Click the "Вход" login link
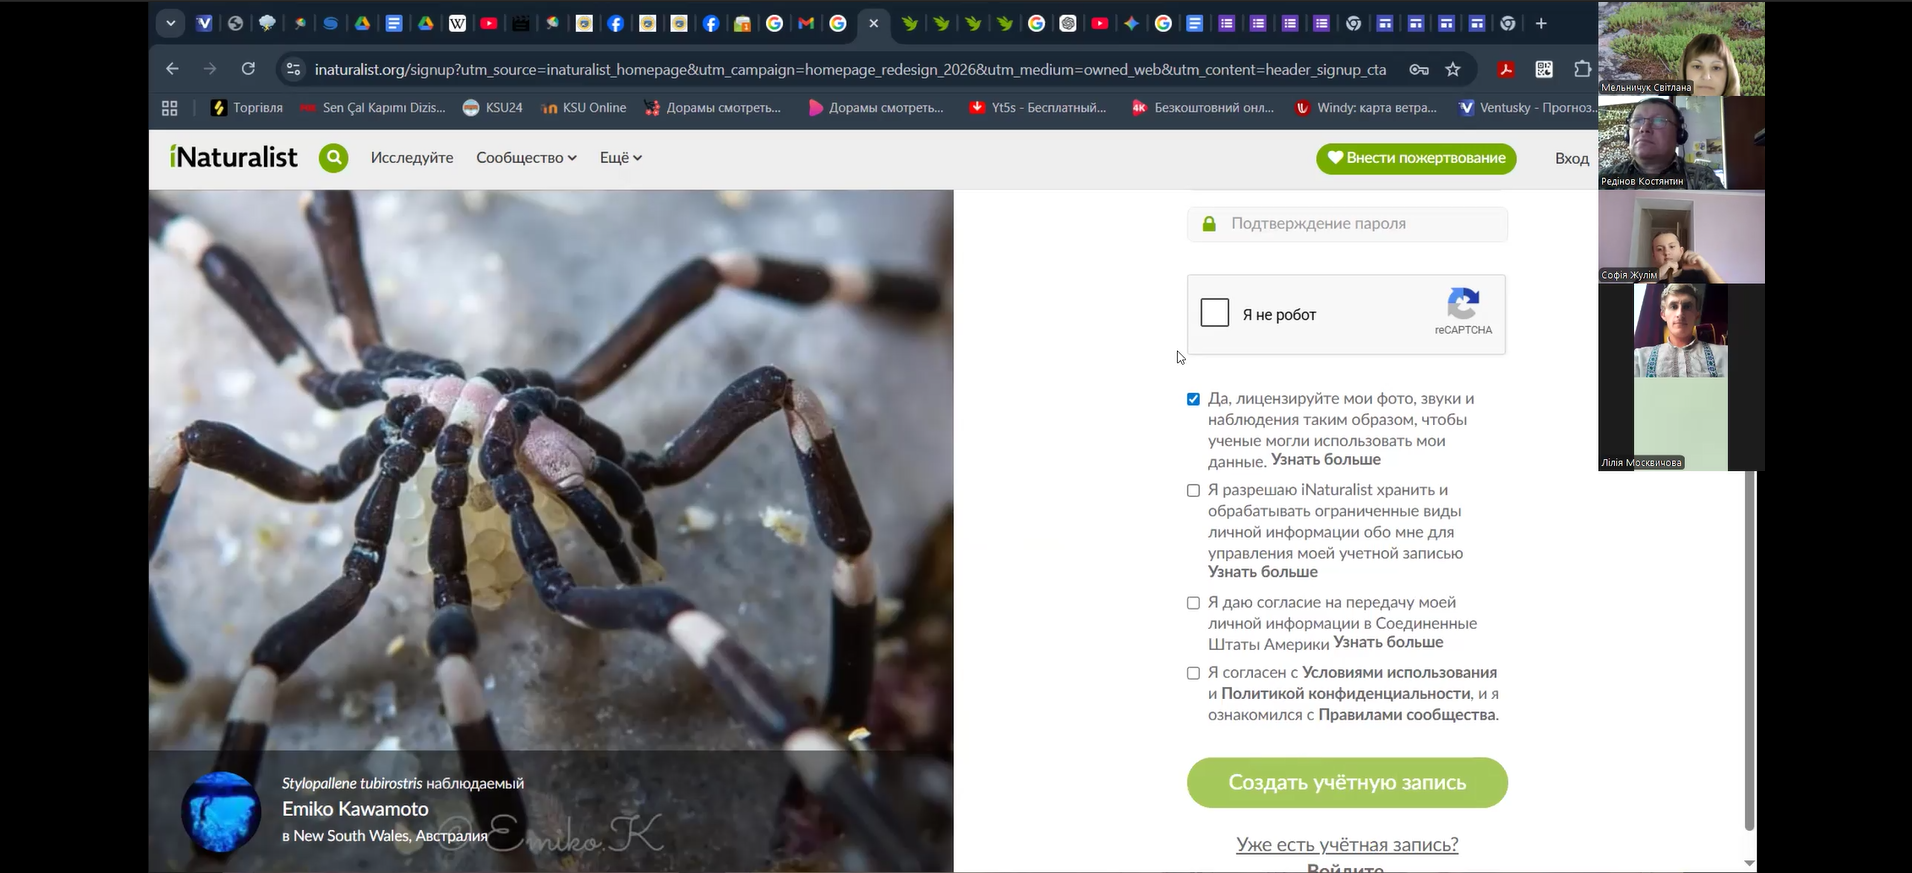The height and width of the screenshot is (873, 1912). click(1571, 159)
